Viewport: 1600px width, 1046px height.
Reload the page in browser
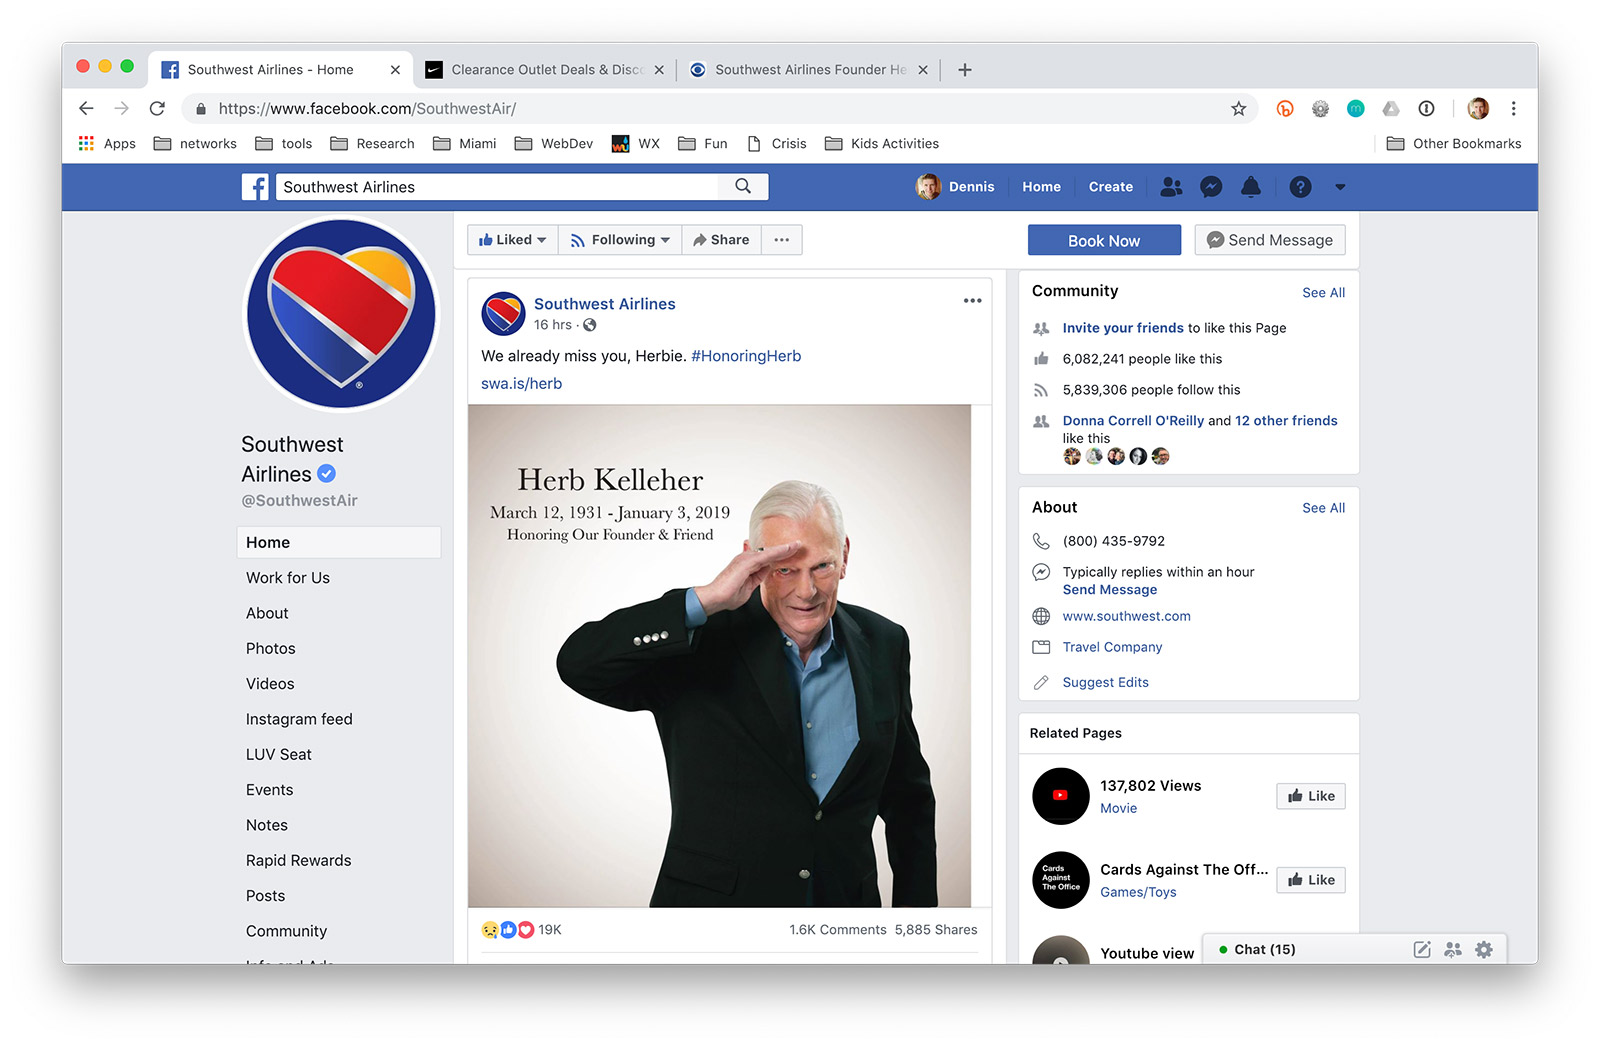[157, 109]
